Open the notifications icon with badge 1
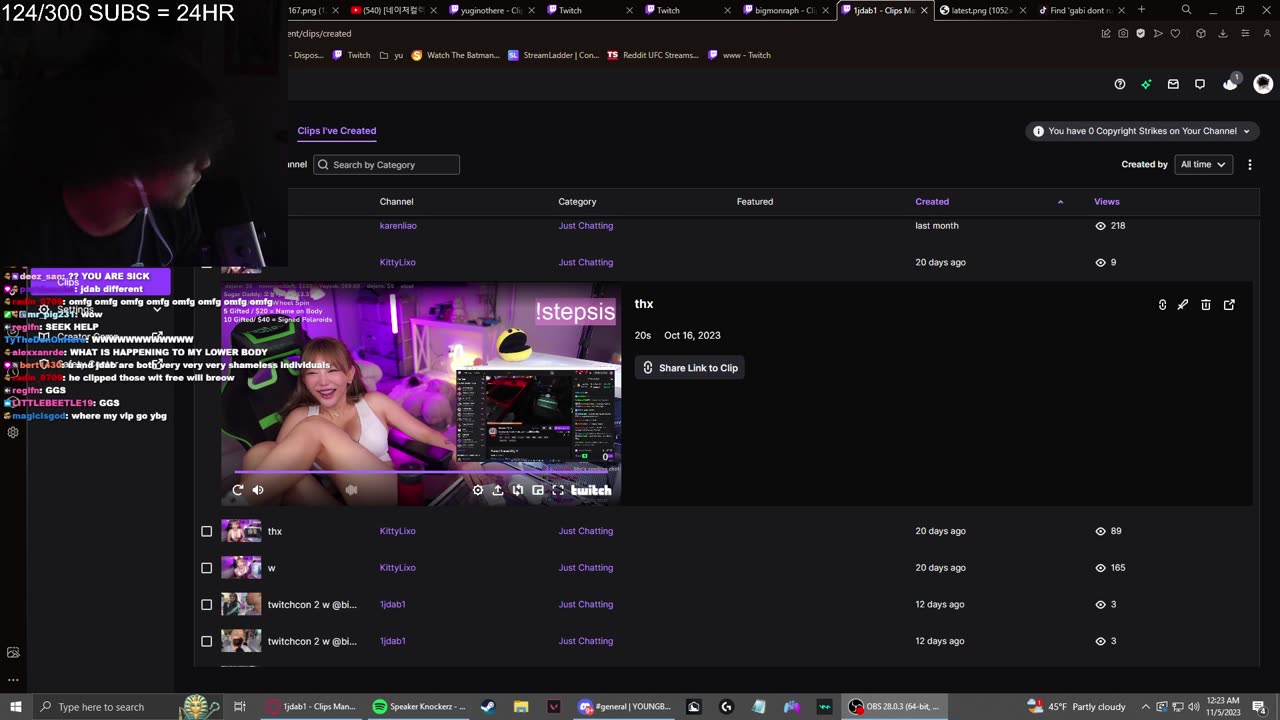 point(1230,83)
